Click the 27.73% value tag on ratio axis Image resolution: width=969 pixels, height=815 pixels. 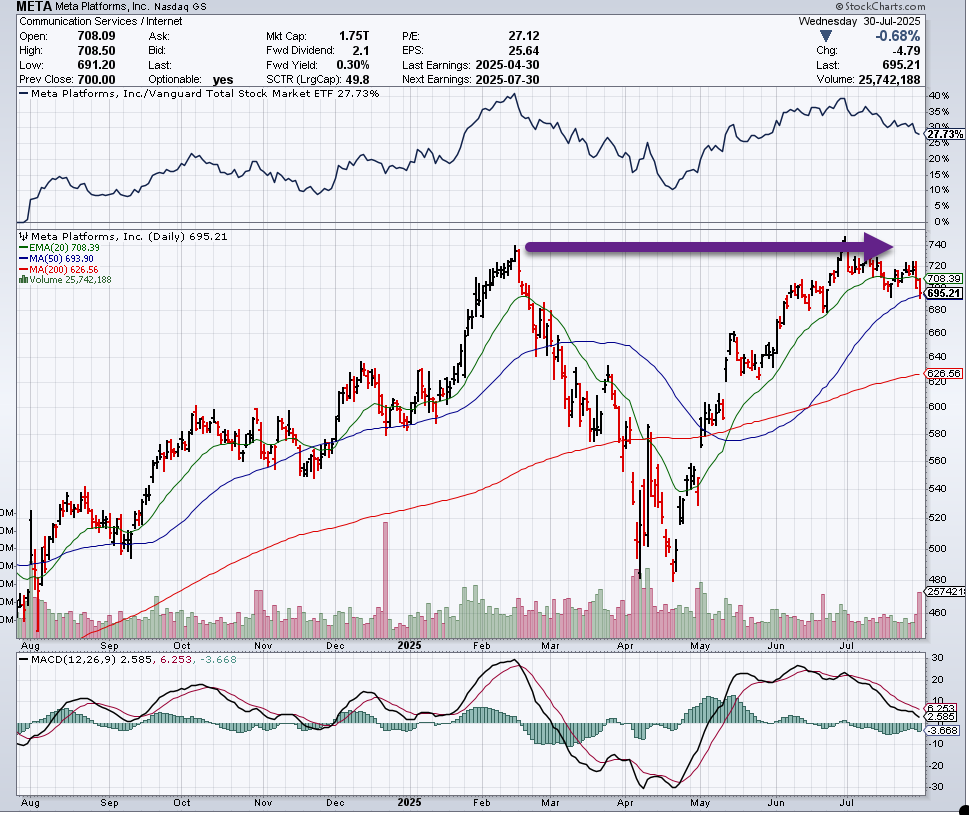tap(945, 134)
